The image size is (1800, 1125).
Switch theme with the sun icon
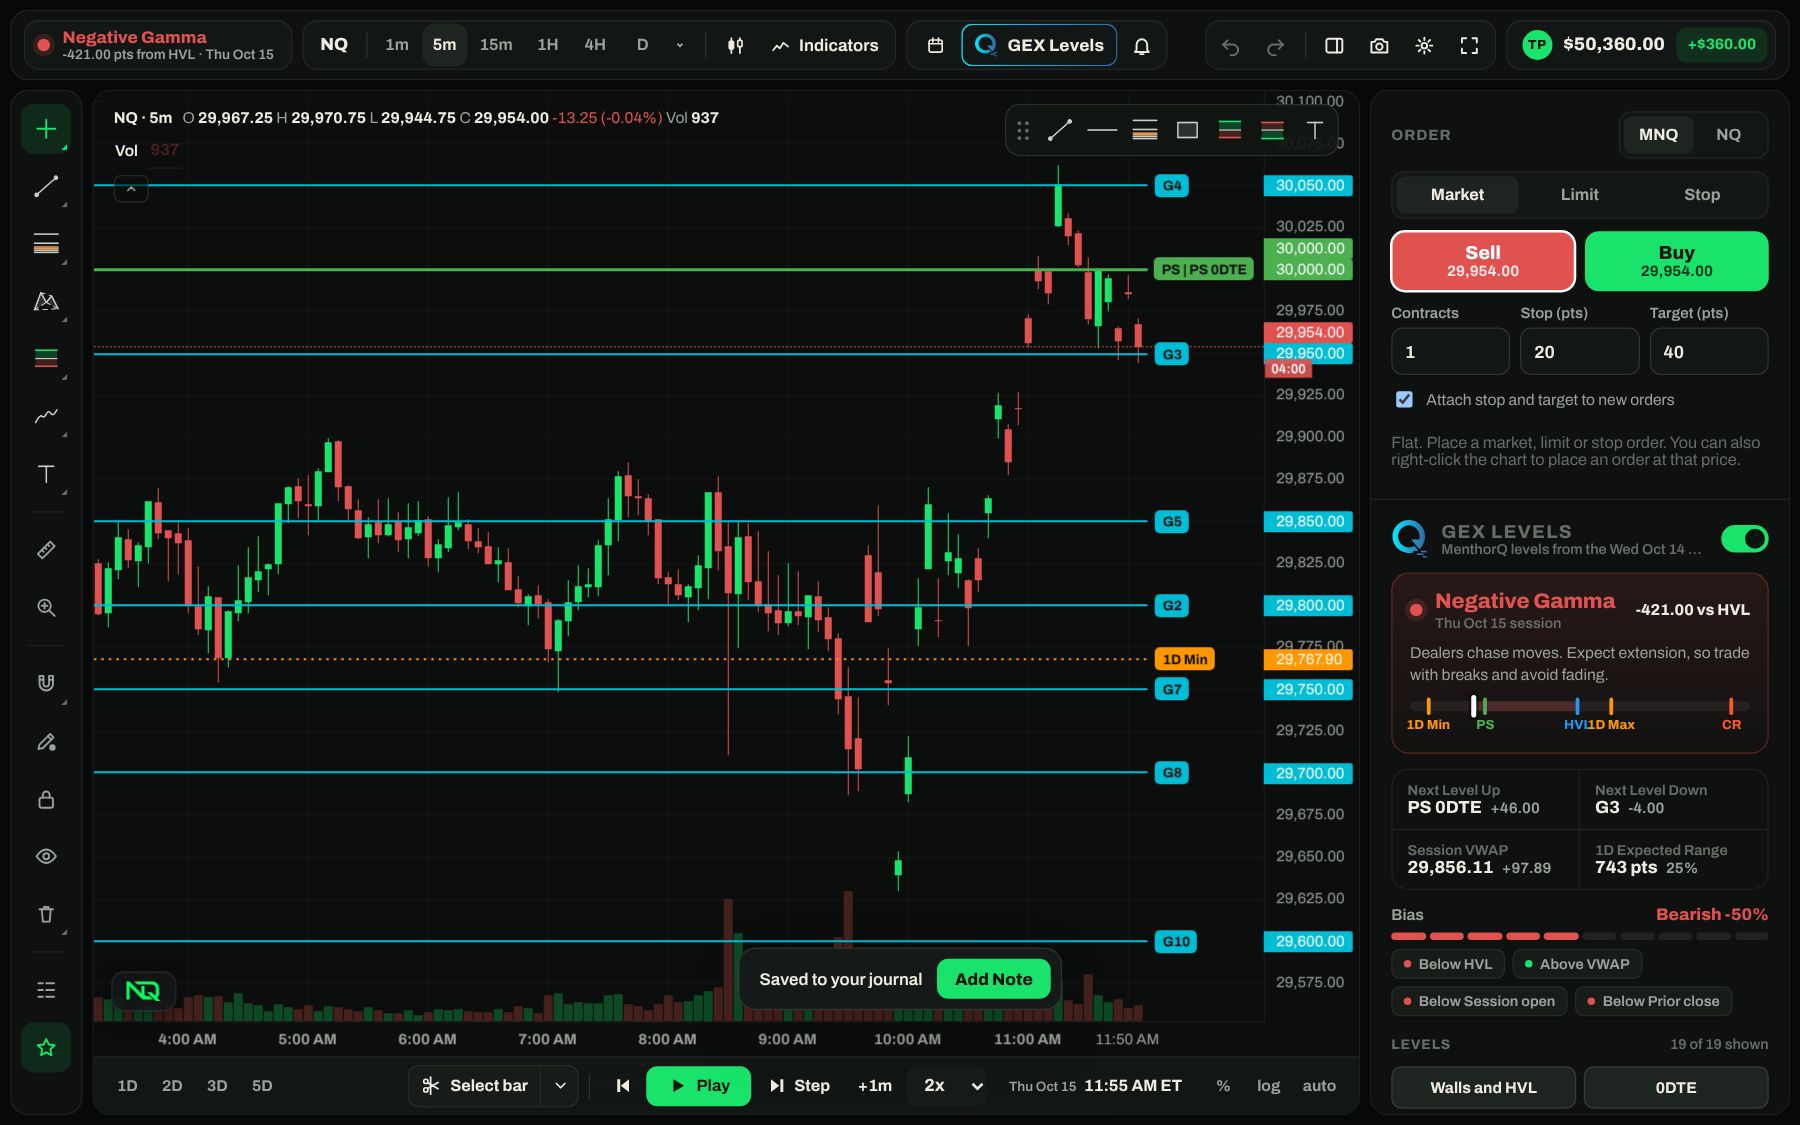point(1424,45)
